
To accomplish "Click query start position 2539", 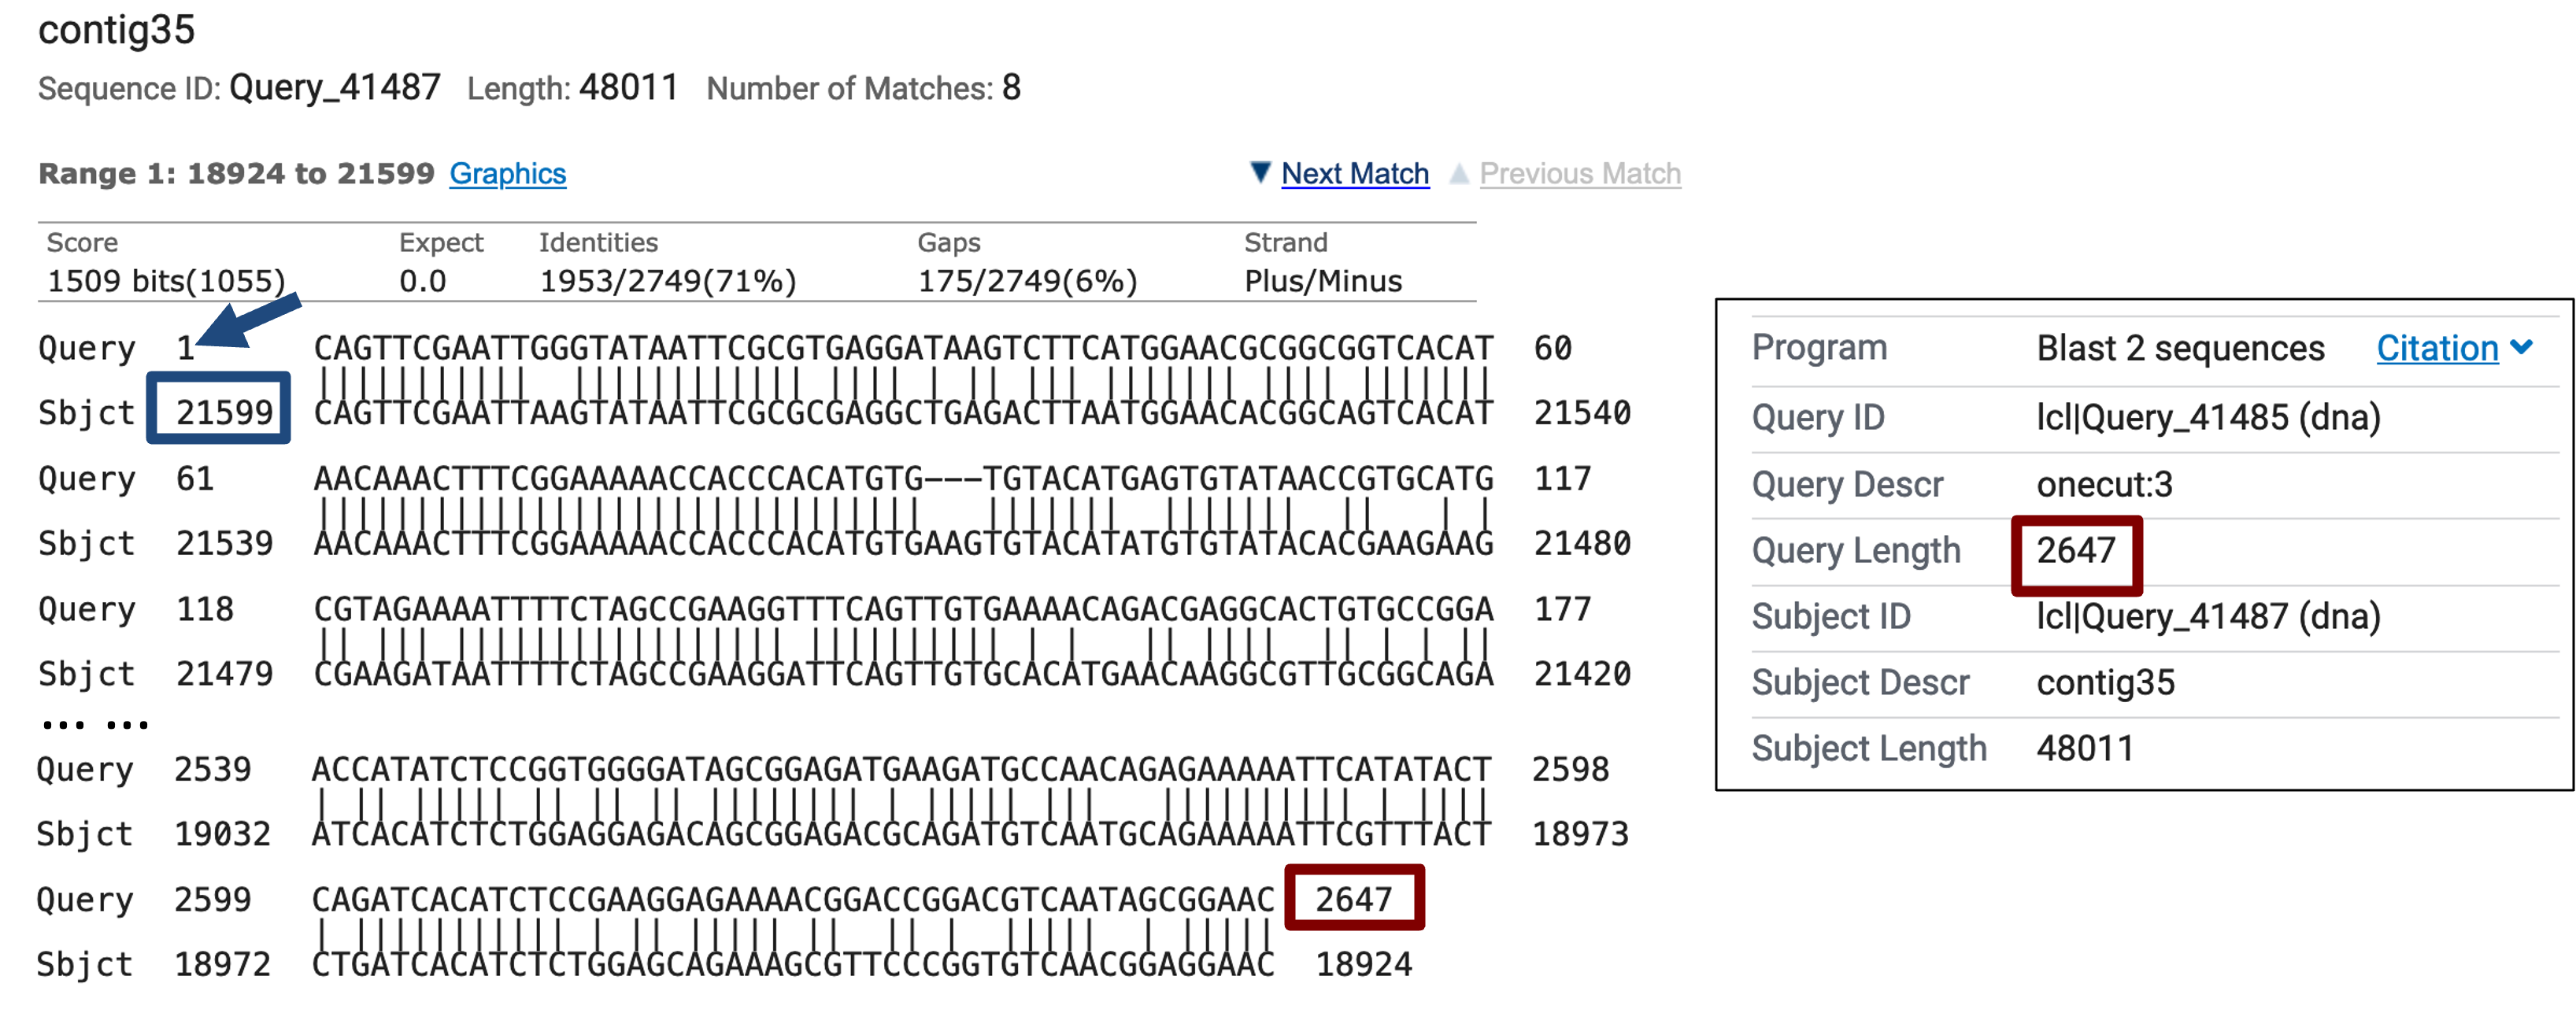I will tap(212, 768).
